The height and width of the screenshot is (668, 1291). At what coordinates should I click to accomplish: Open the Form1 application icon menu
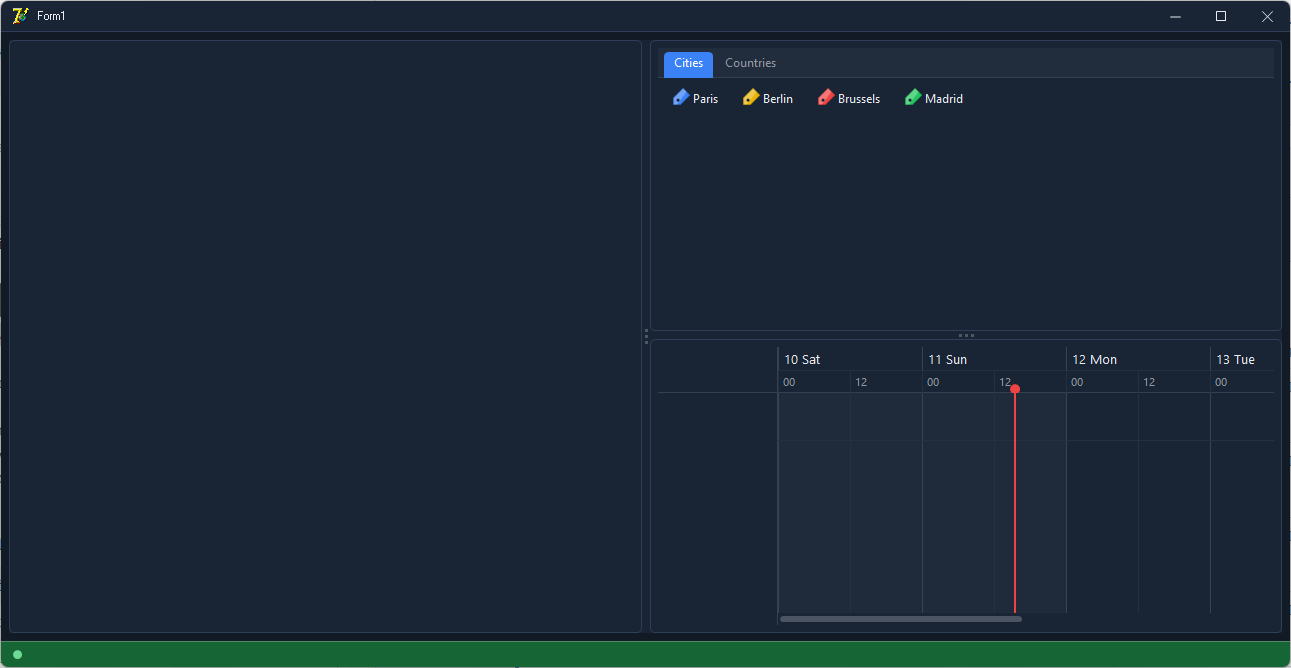pyautogui.click(x=20, y=16)
